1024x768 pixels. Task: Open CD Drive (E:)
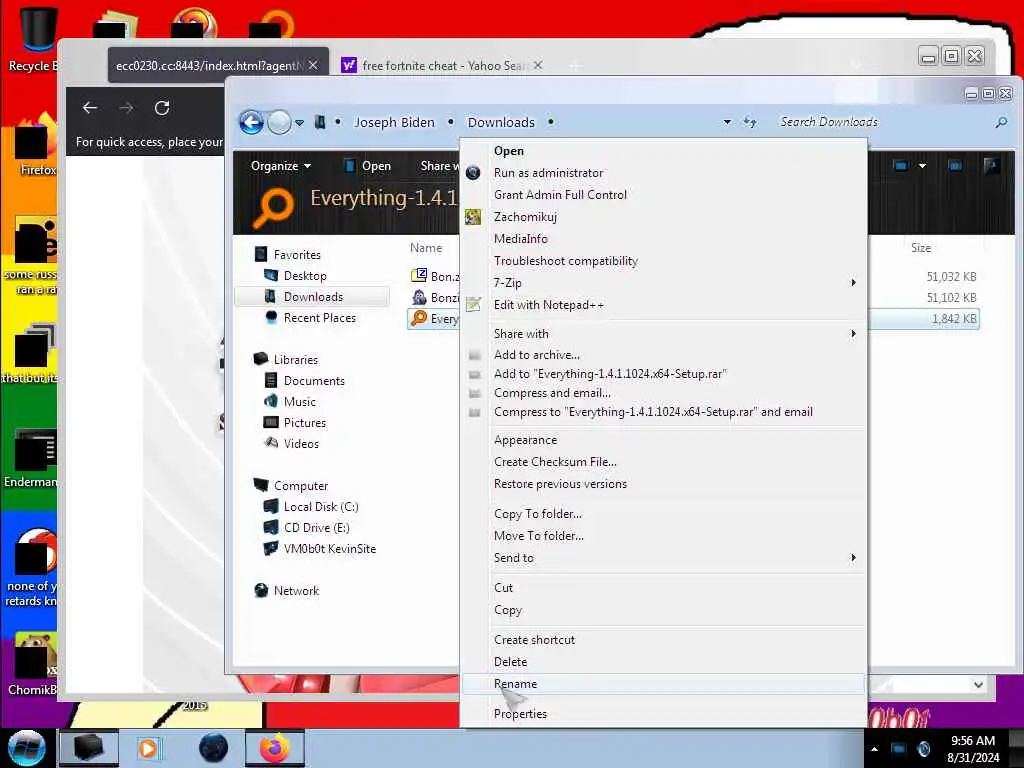tap(317, 528)
